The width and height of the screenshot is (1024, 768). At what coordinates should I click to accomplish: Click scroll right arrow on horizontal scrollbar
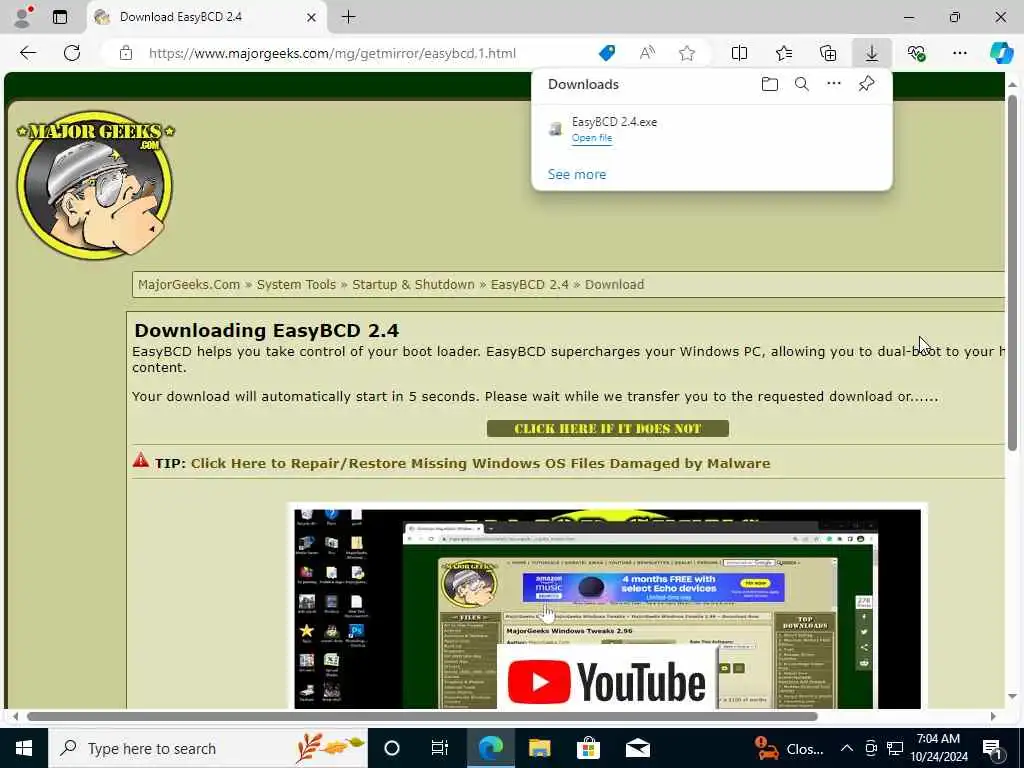(x=993, y=716)
